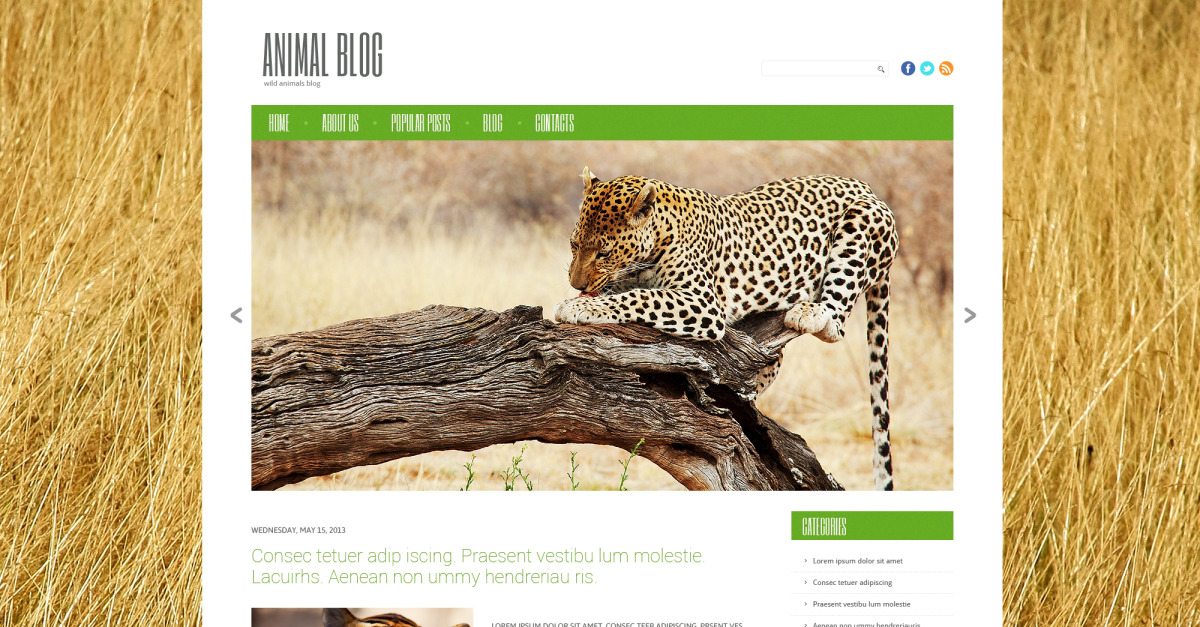The image size is (1200, 627).
Task: Advance slider with right arrow
Action: pyautogui.click(x=969, y=315)
